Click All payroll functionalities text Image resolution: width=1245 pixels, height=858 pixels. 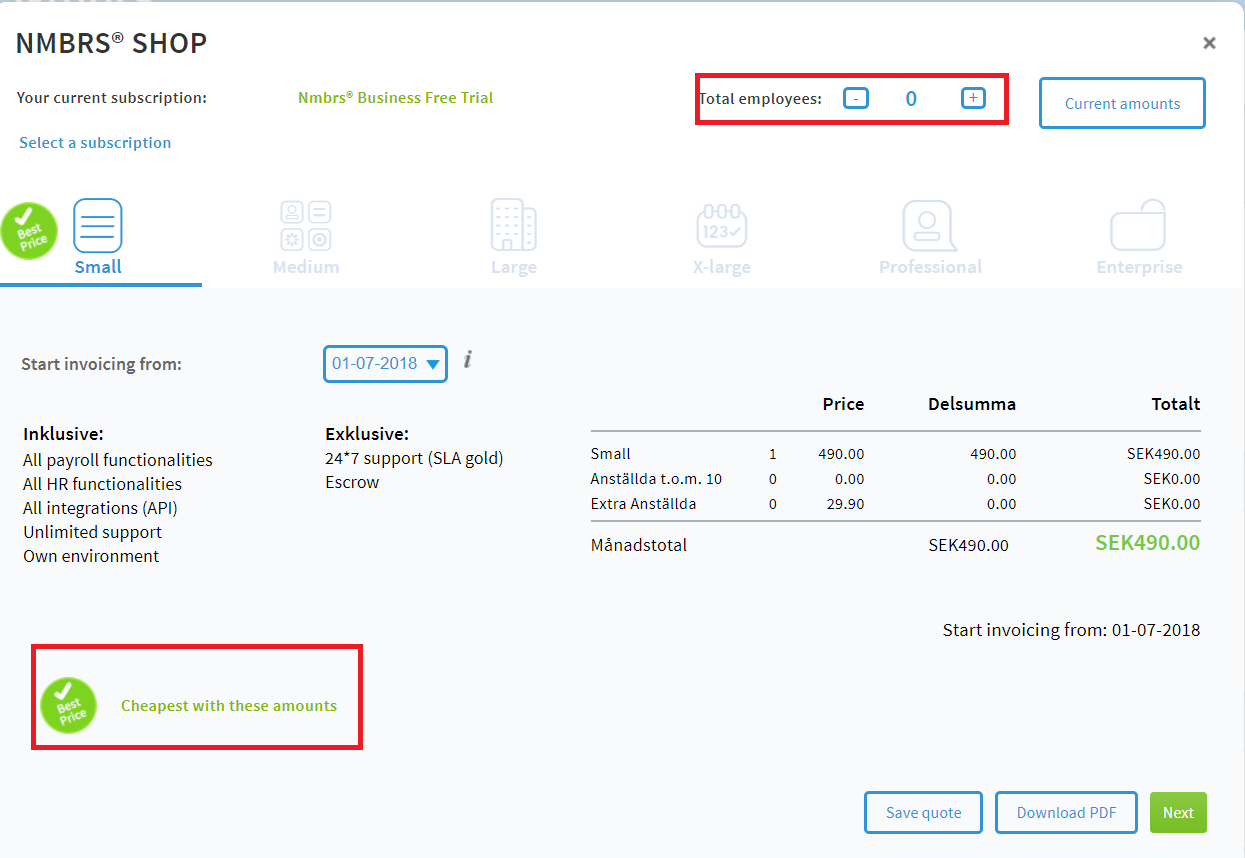[118, 460]
